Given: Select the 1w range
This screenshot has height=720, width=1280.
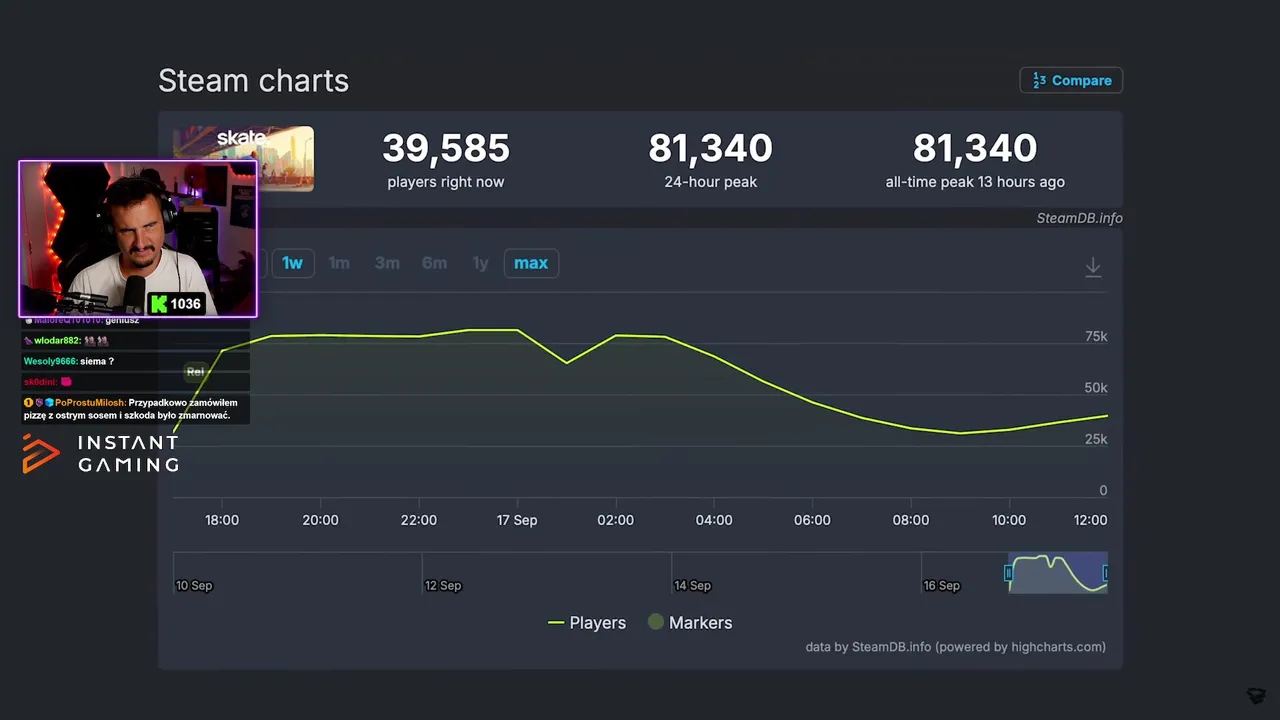Looking at the screenshot, I should [x=292, y=263].
